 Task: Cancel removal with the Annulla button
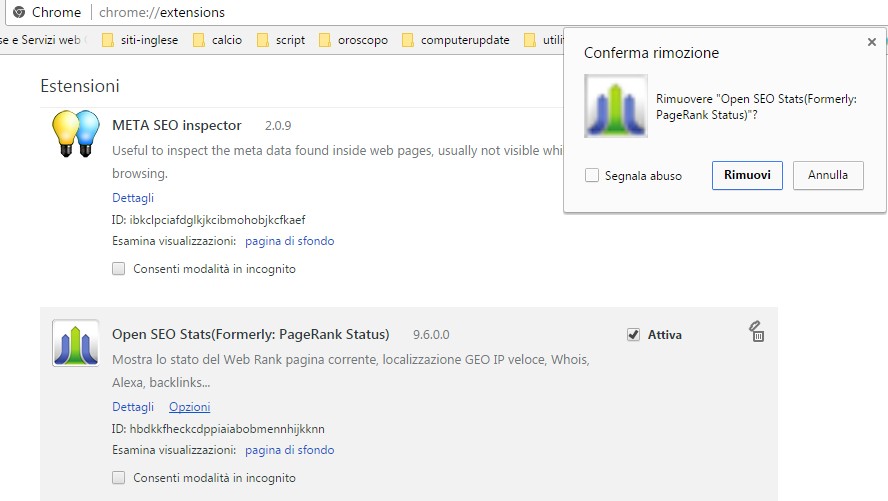pyautogui.click(x=828, y=175)
